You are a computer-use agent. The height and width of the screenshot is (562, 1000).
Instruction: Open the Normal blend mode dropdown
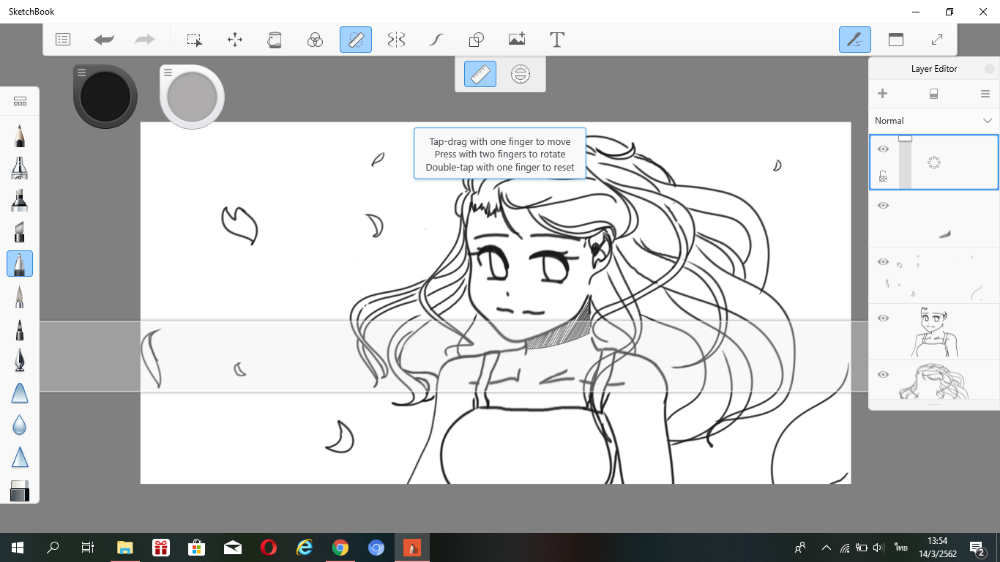point(933,121)
